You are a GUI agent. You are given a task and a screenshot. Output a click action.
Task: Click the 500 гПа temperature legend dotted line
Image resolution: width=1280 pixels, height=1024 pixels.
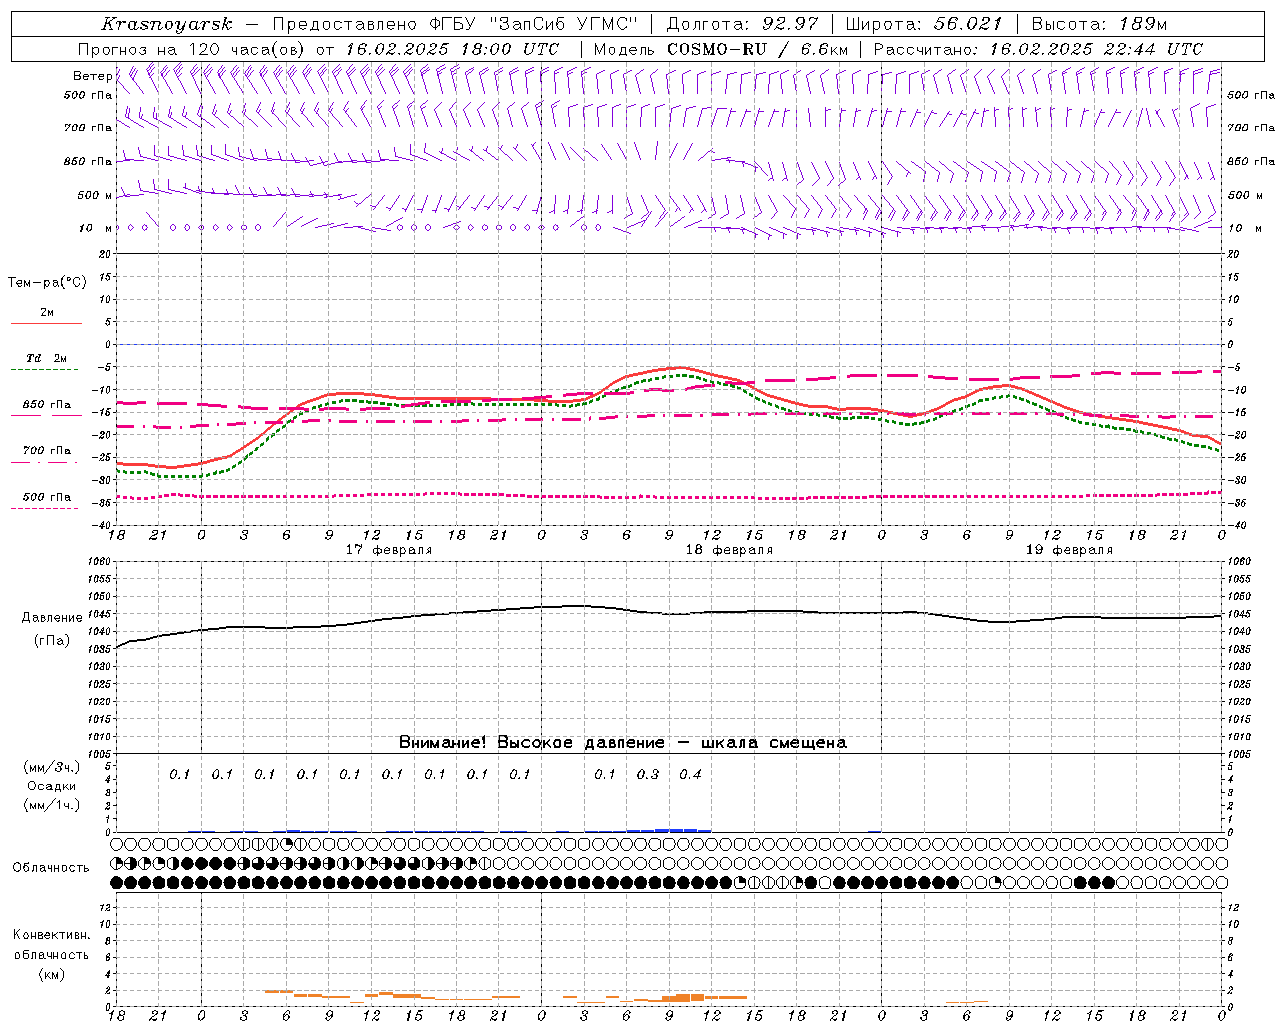pyautogui.click(x=46, y=508)
